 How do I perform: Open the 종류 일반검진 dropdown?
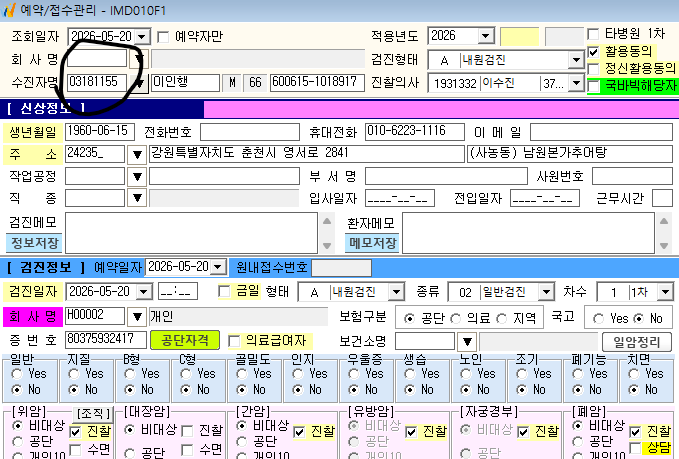(x=546, y=292)
